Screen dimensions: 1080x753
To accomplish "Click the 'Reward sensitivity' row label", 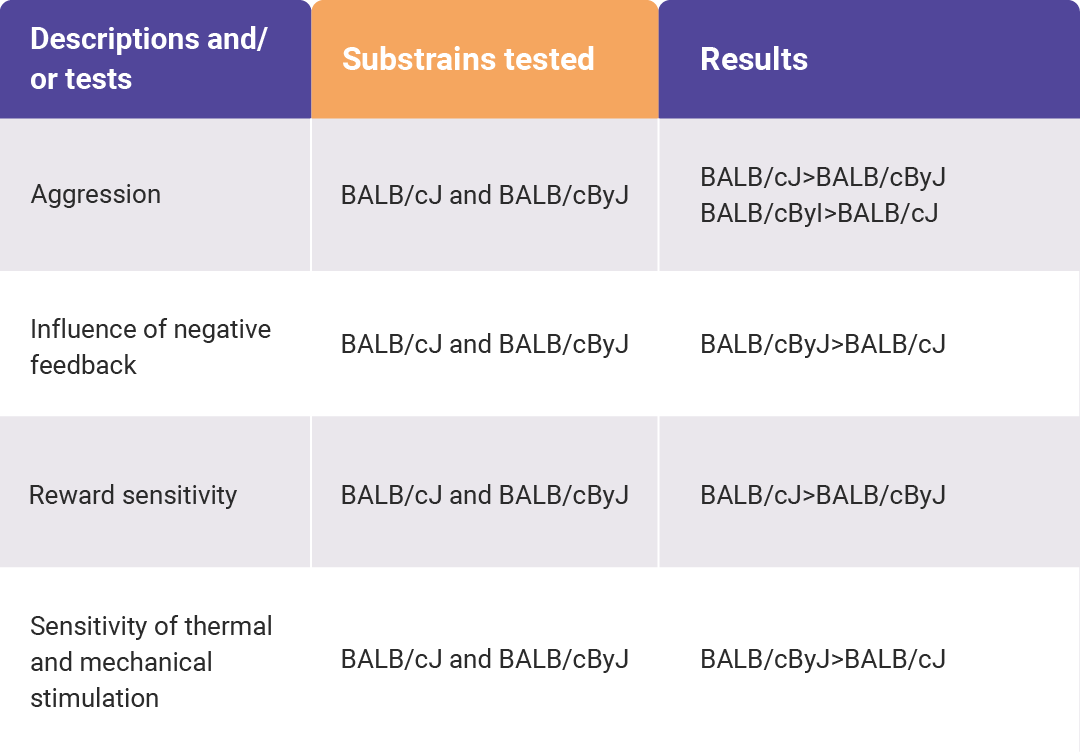I will 133,495.
